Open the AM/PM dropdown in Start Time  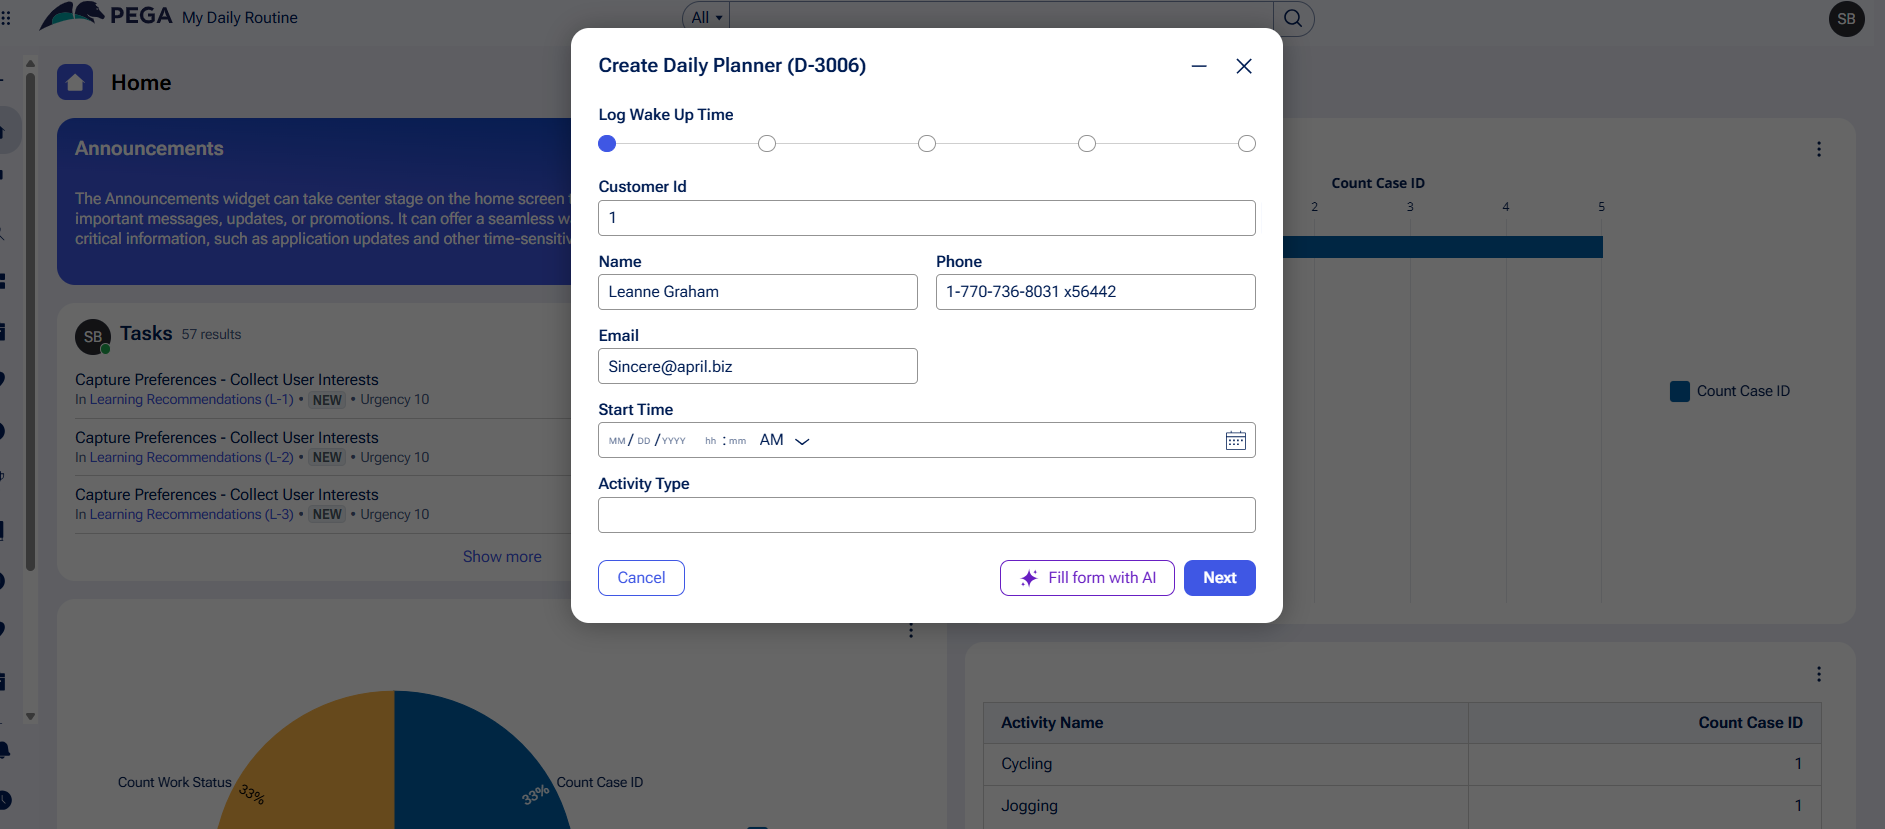coord(785,441)
